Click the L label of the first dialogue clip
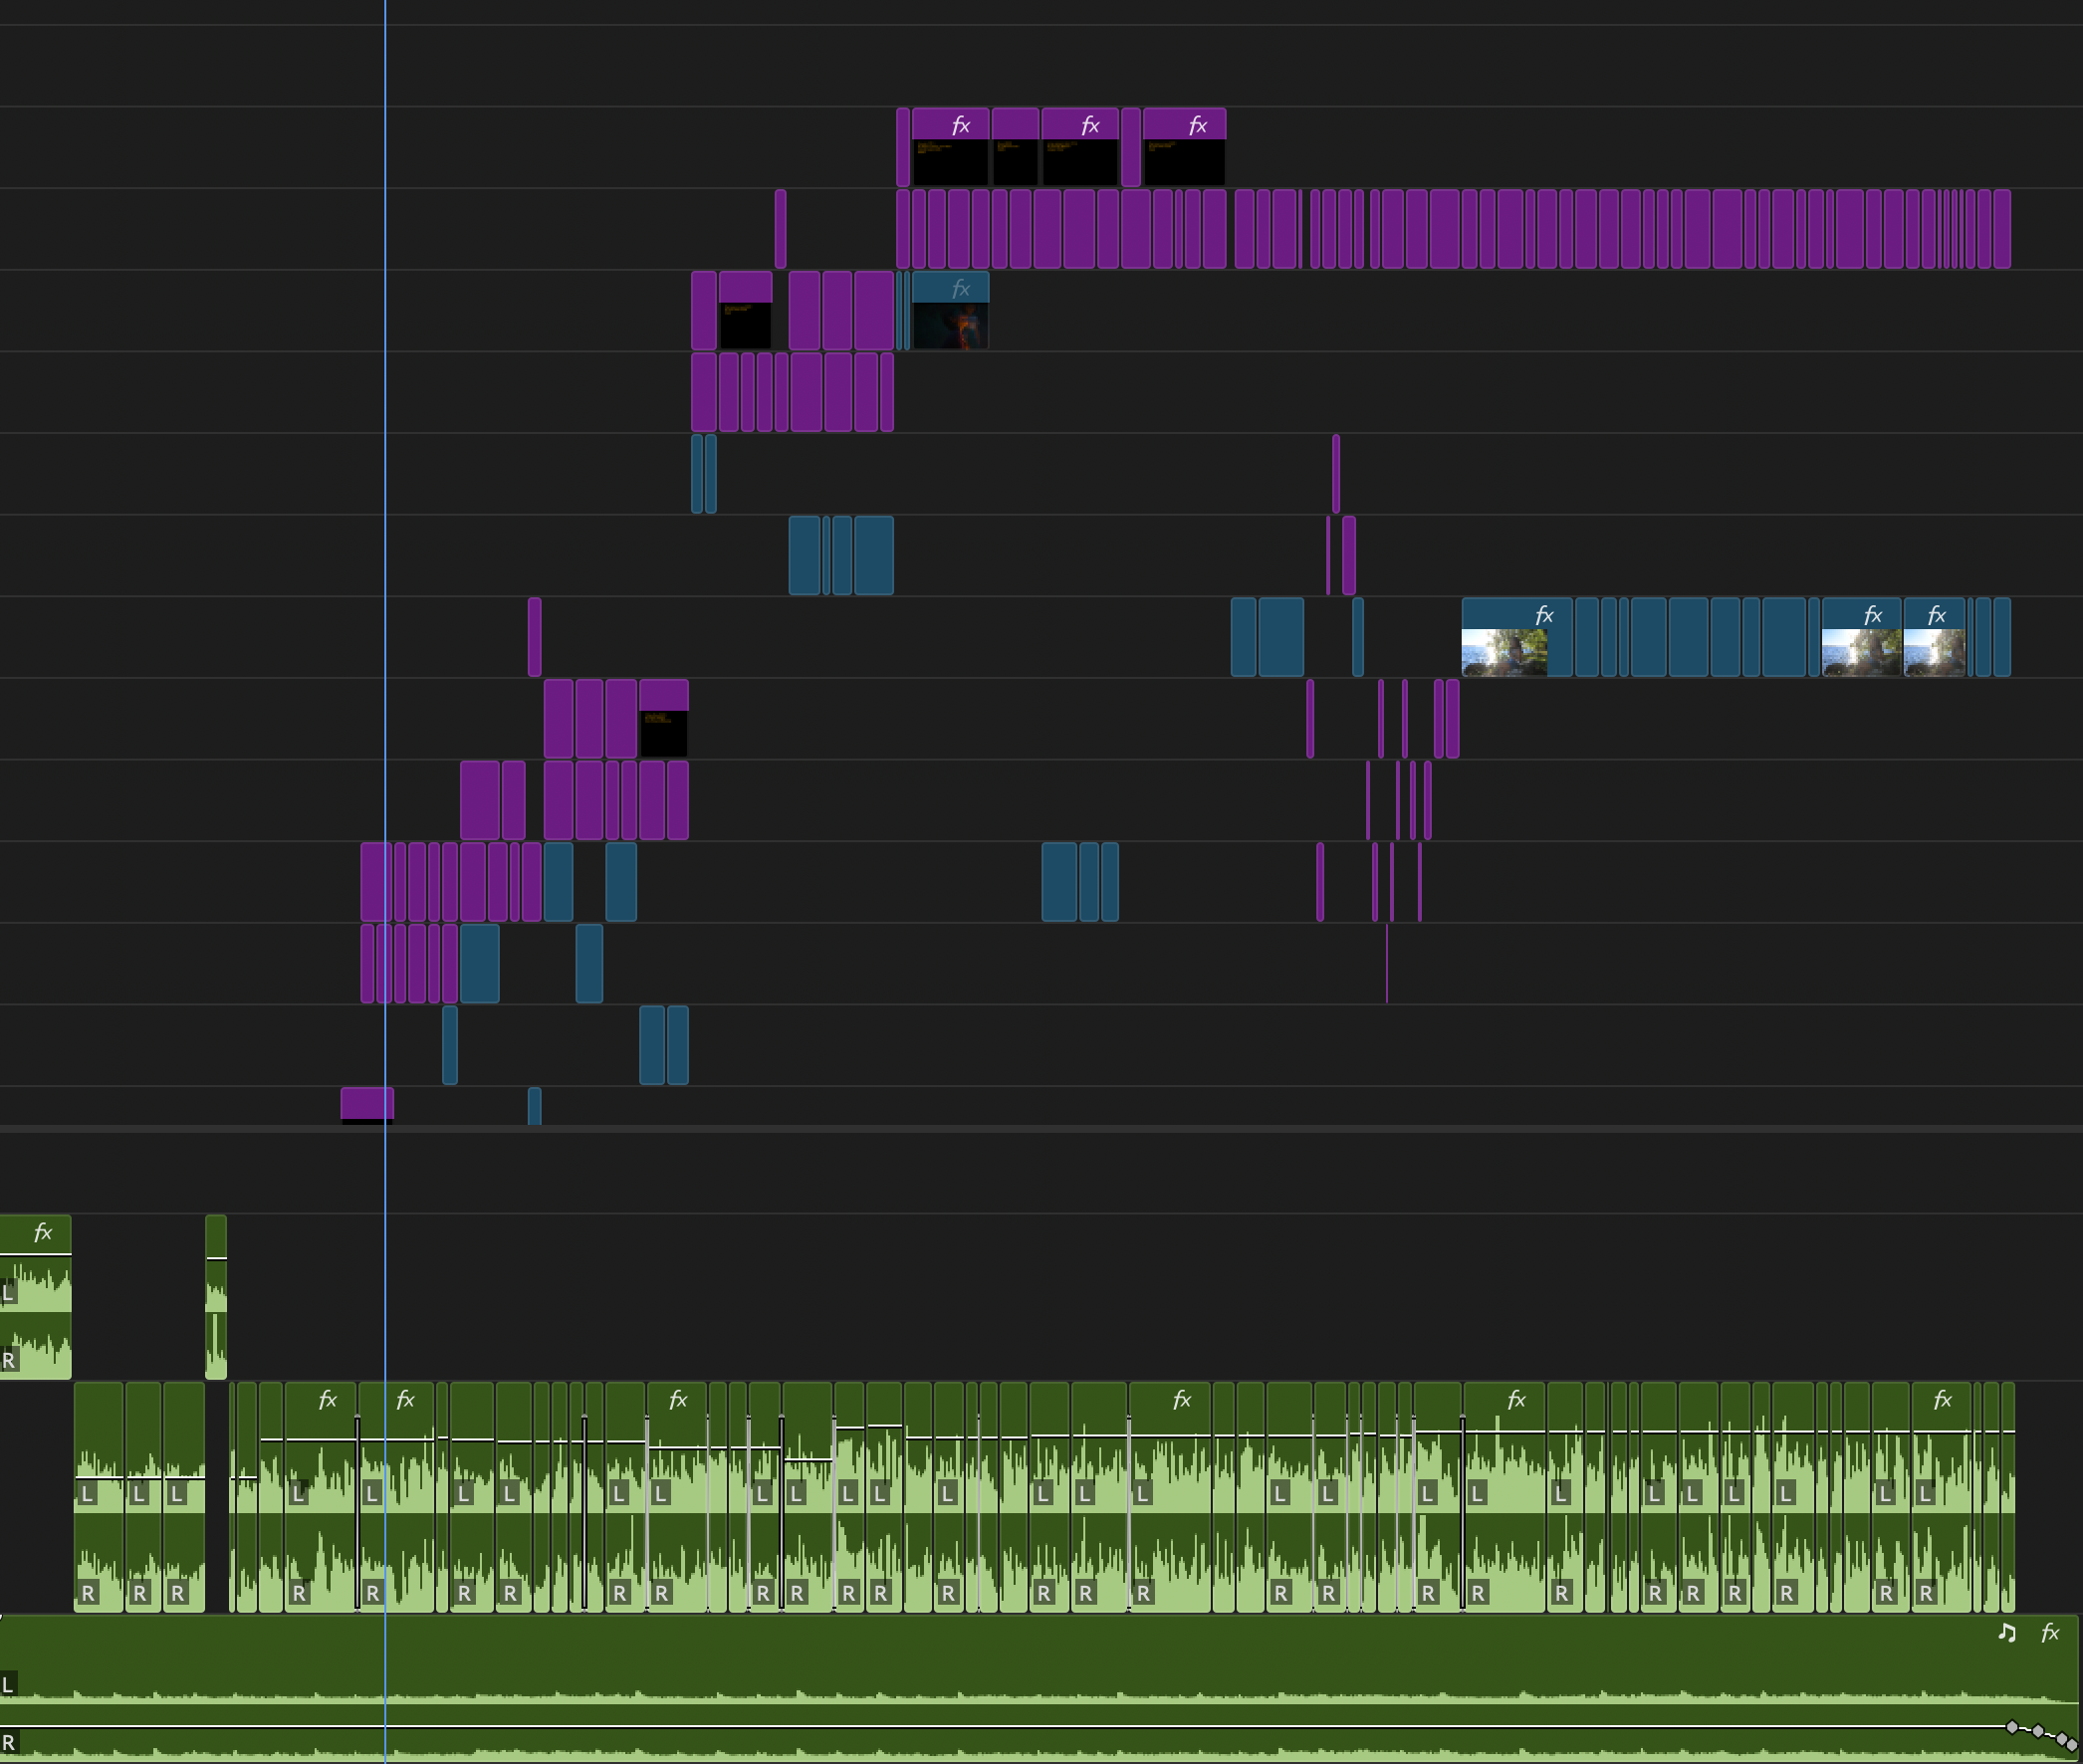This screenshot has width=2083, height=1764. coord(87,1494)
